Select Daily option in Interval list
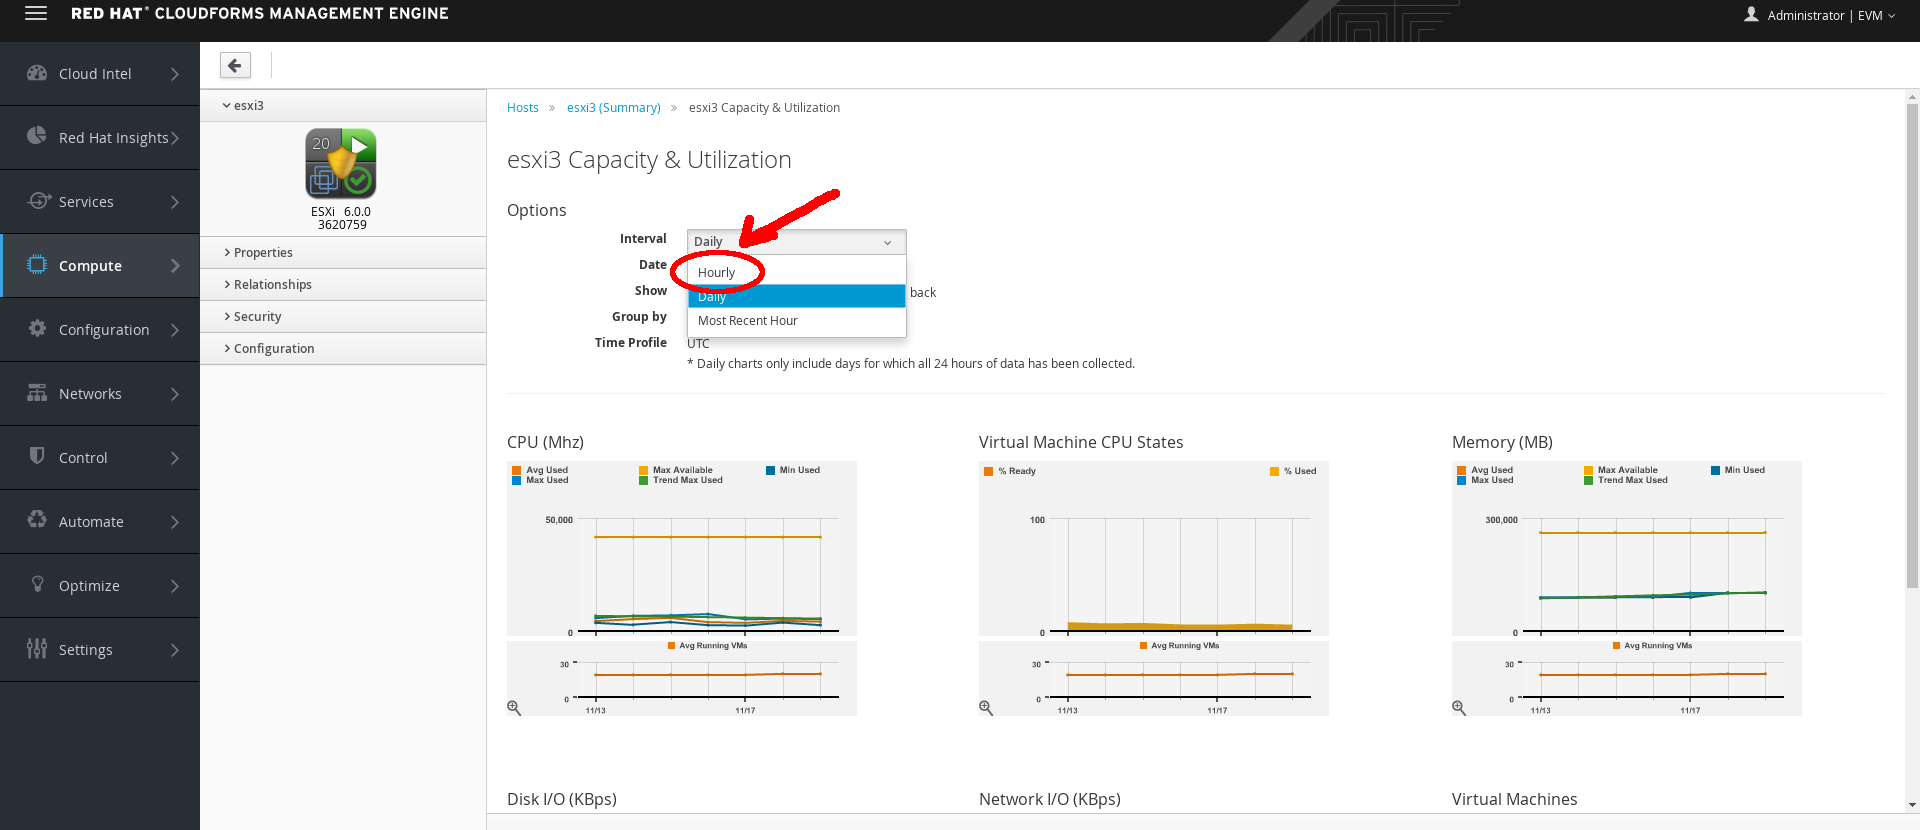Image resolution: width=1920 pixels, height=830 pixels. [x=796, y=296]
